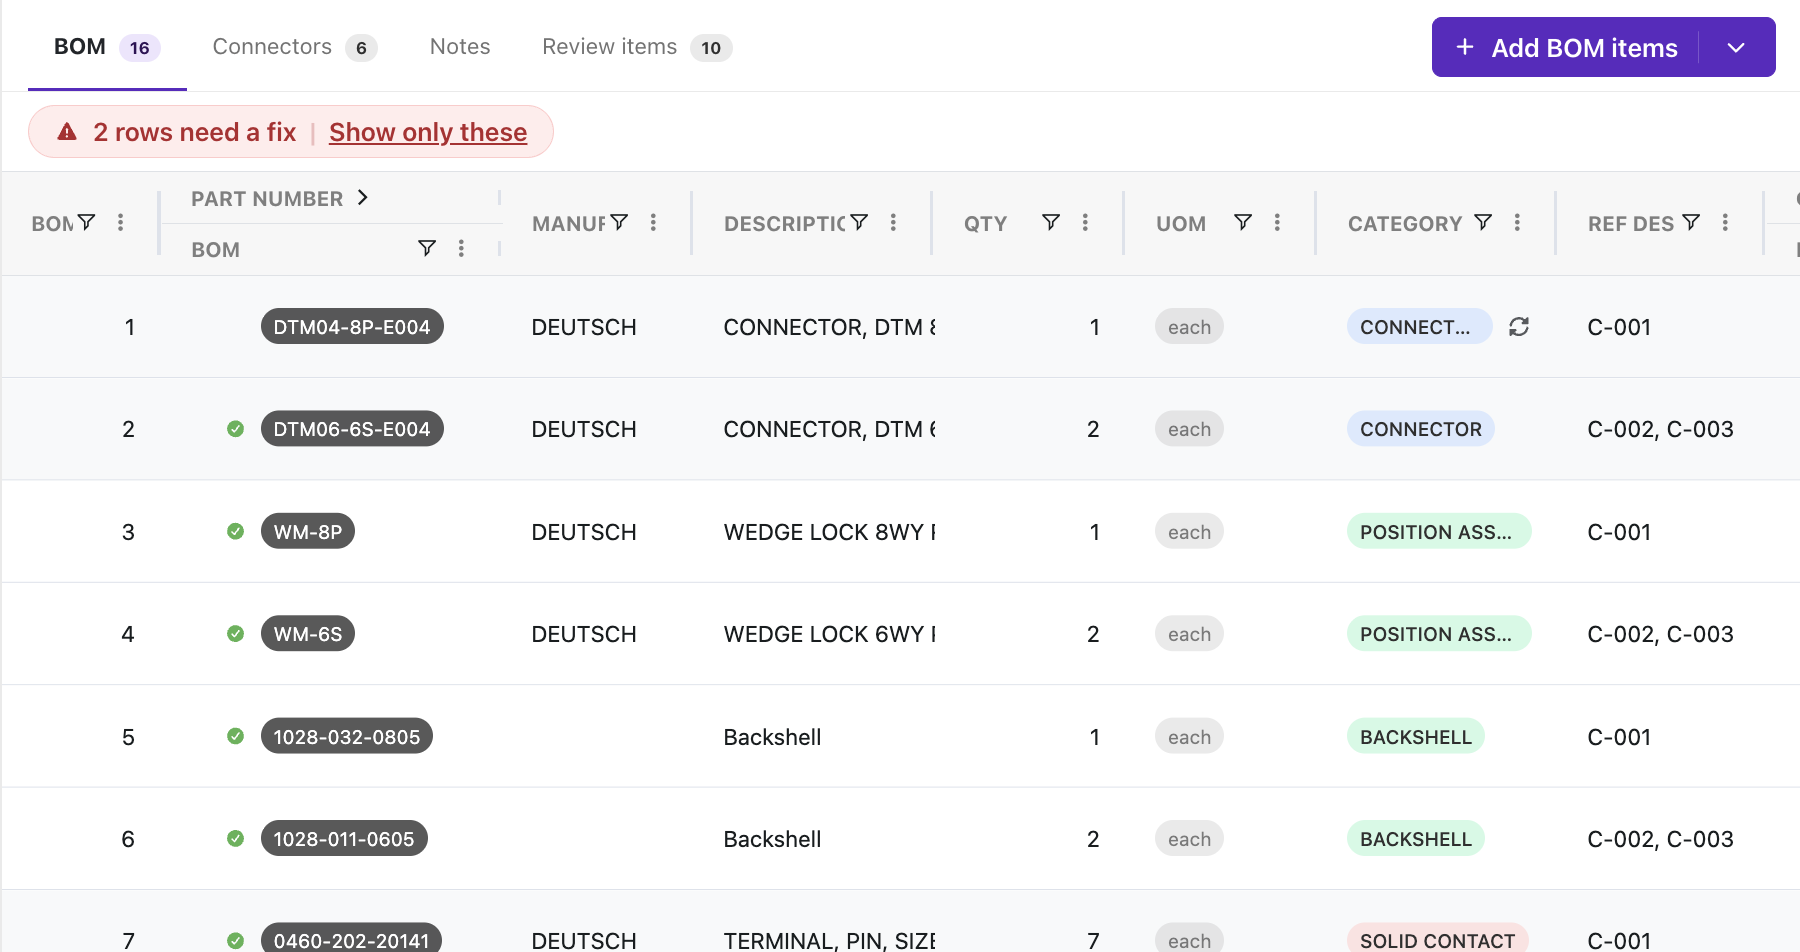Open the Review items tab
The image size is (1800, 952).
tap(637, 47)
